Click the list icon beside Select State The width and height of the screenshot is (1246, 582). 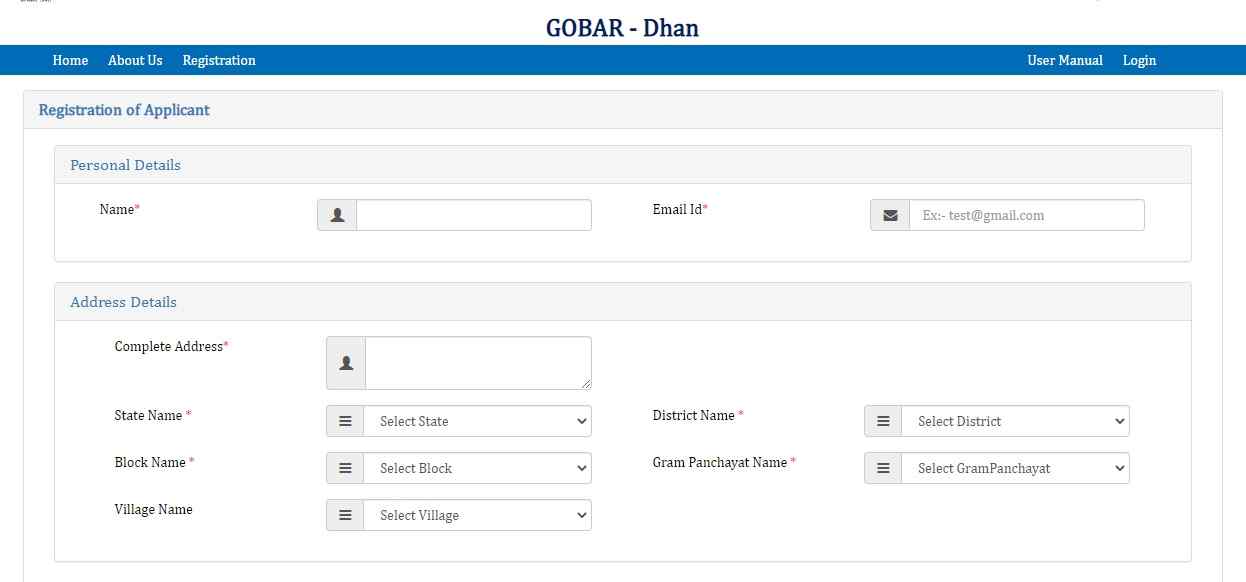[x=345, y=420]
